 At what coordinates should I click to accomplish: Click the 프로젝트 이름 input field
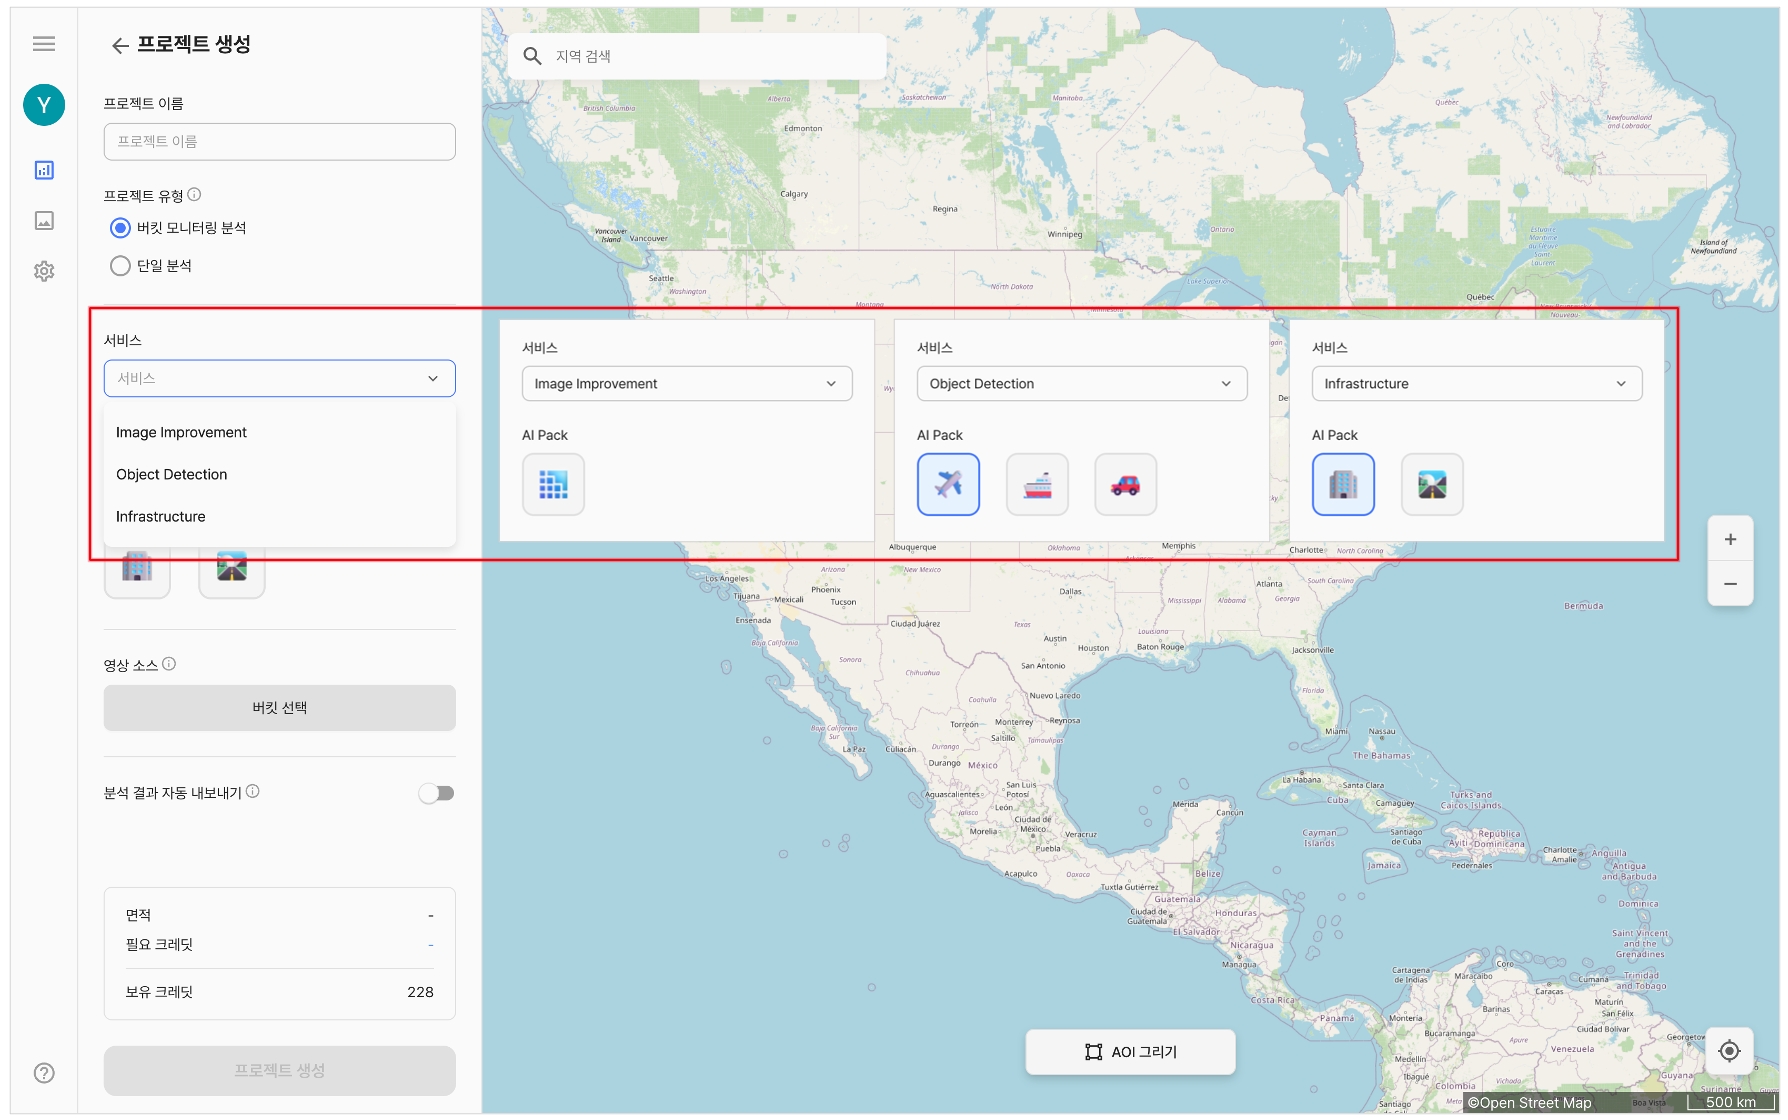coord(279,142)
